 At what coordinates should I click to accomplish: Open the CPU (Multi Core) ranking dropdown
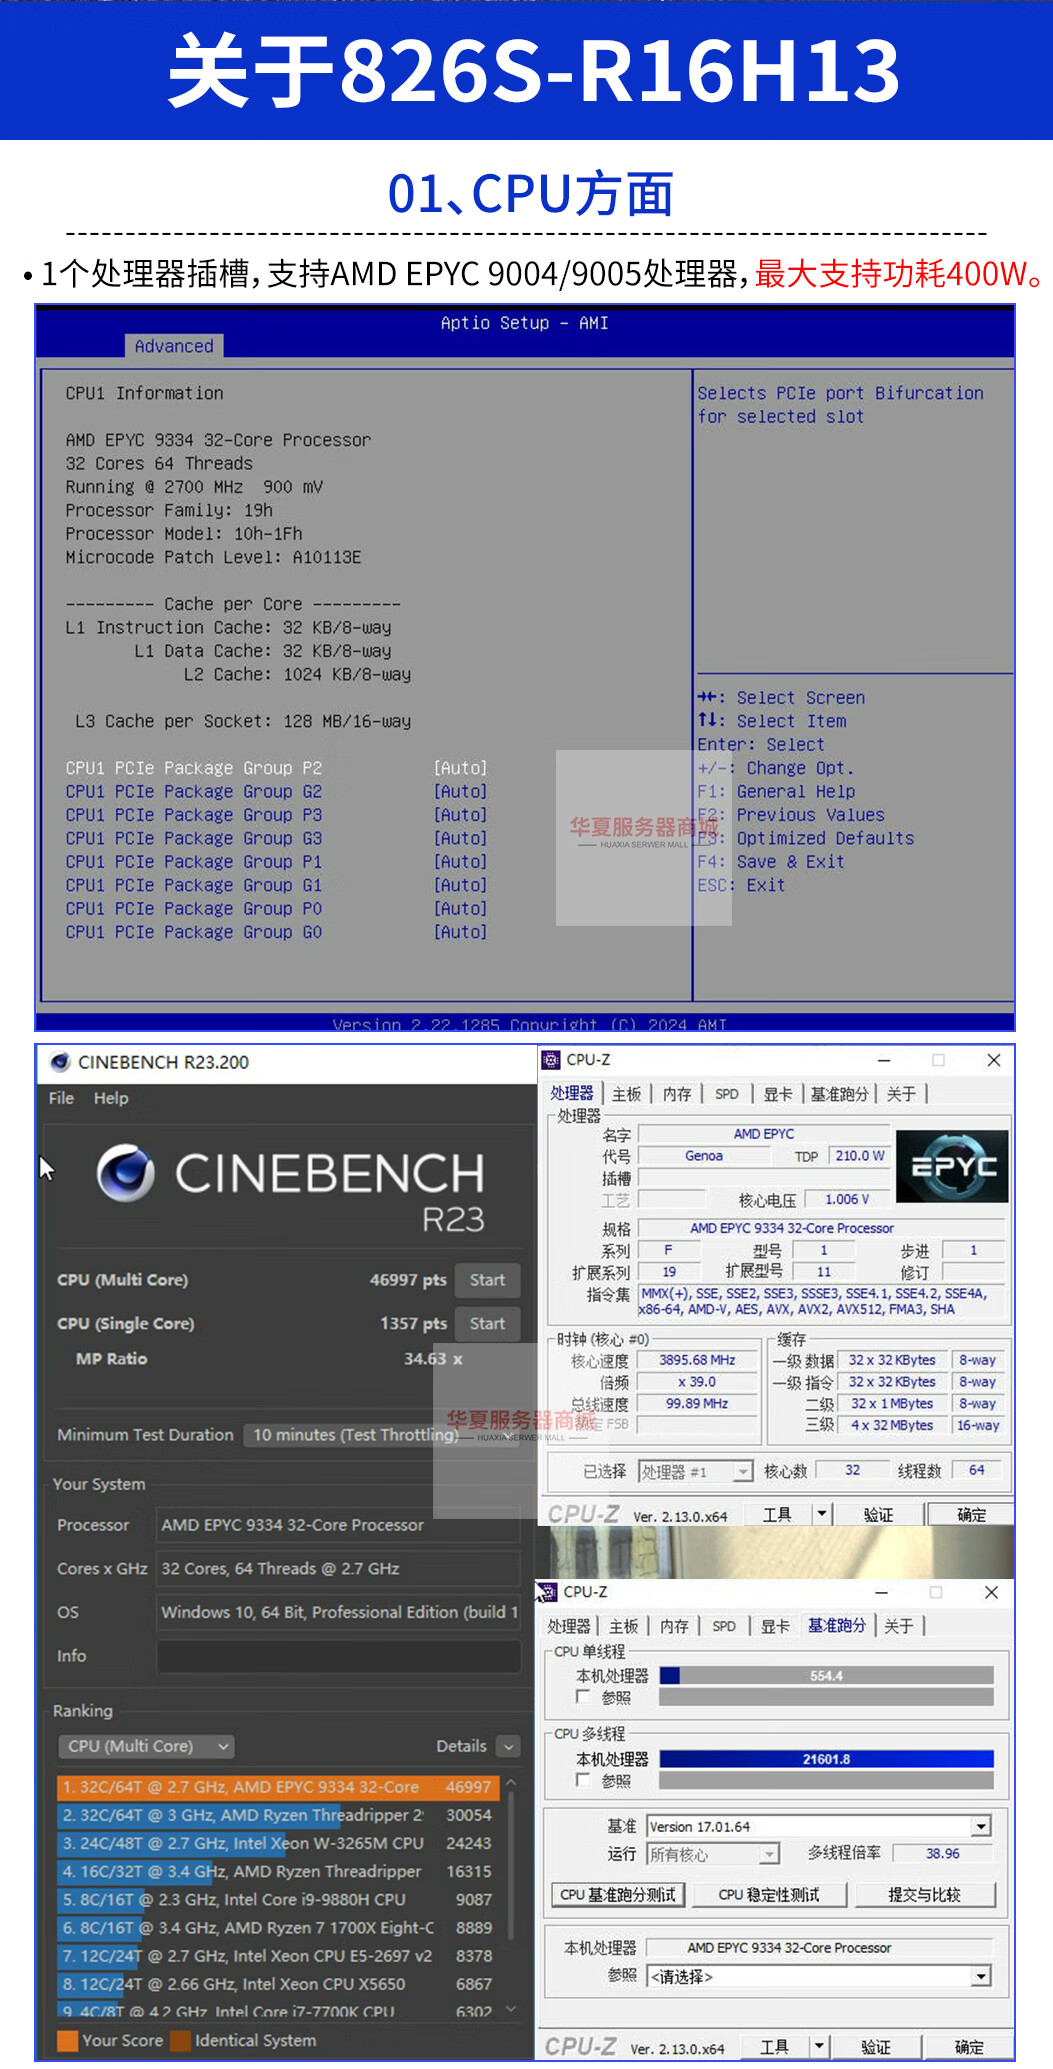[146, 1746]
